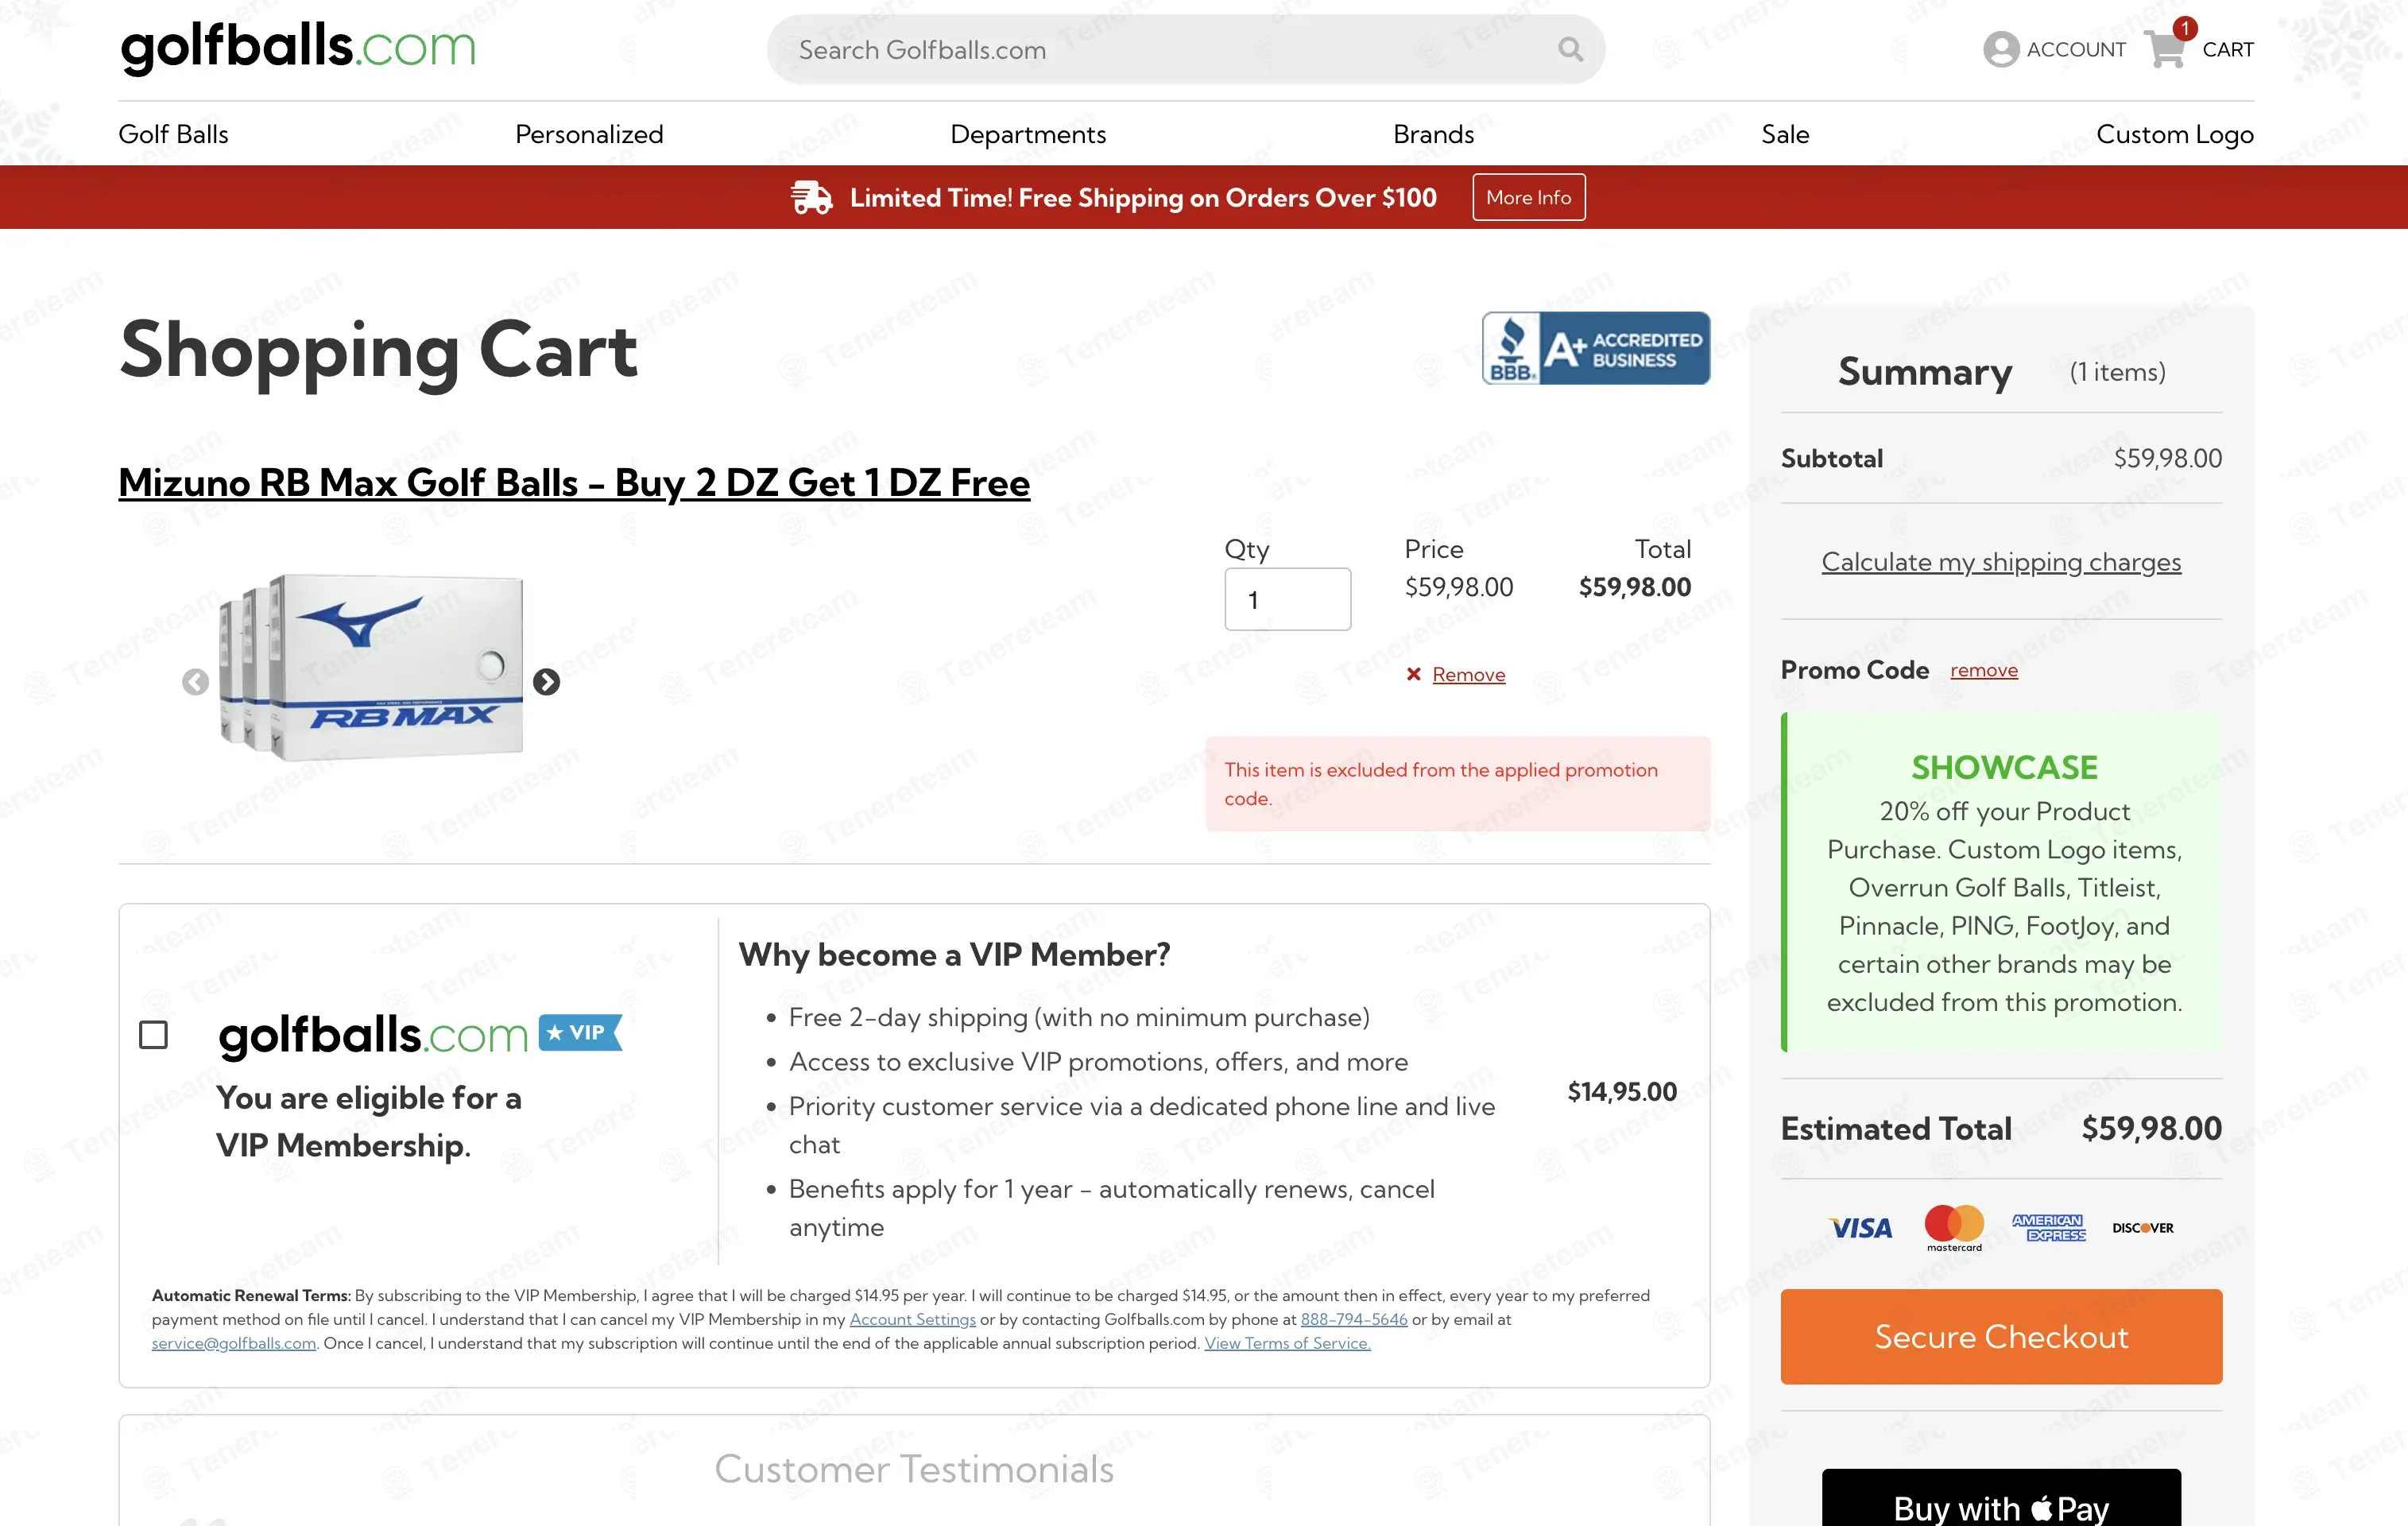Open the Account user icon
Image resolution: width=2408 pixels, height=1526 pixels.
click(2000, 49)
